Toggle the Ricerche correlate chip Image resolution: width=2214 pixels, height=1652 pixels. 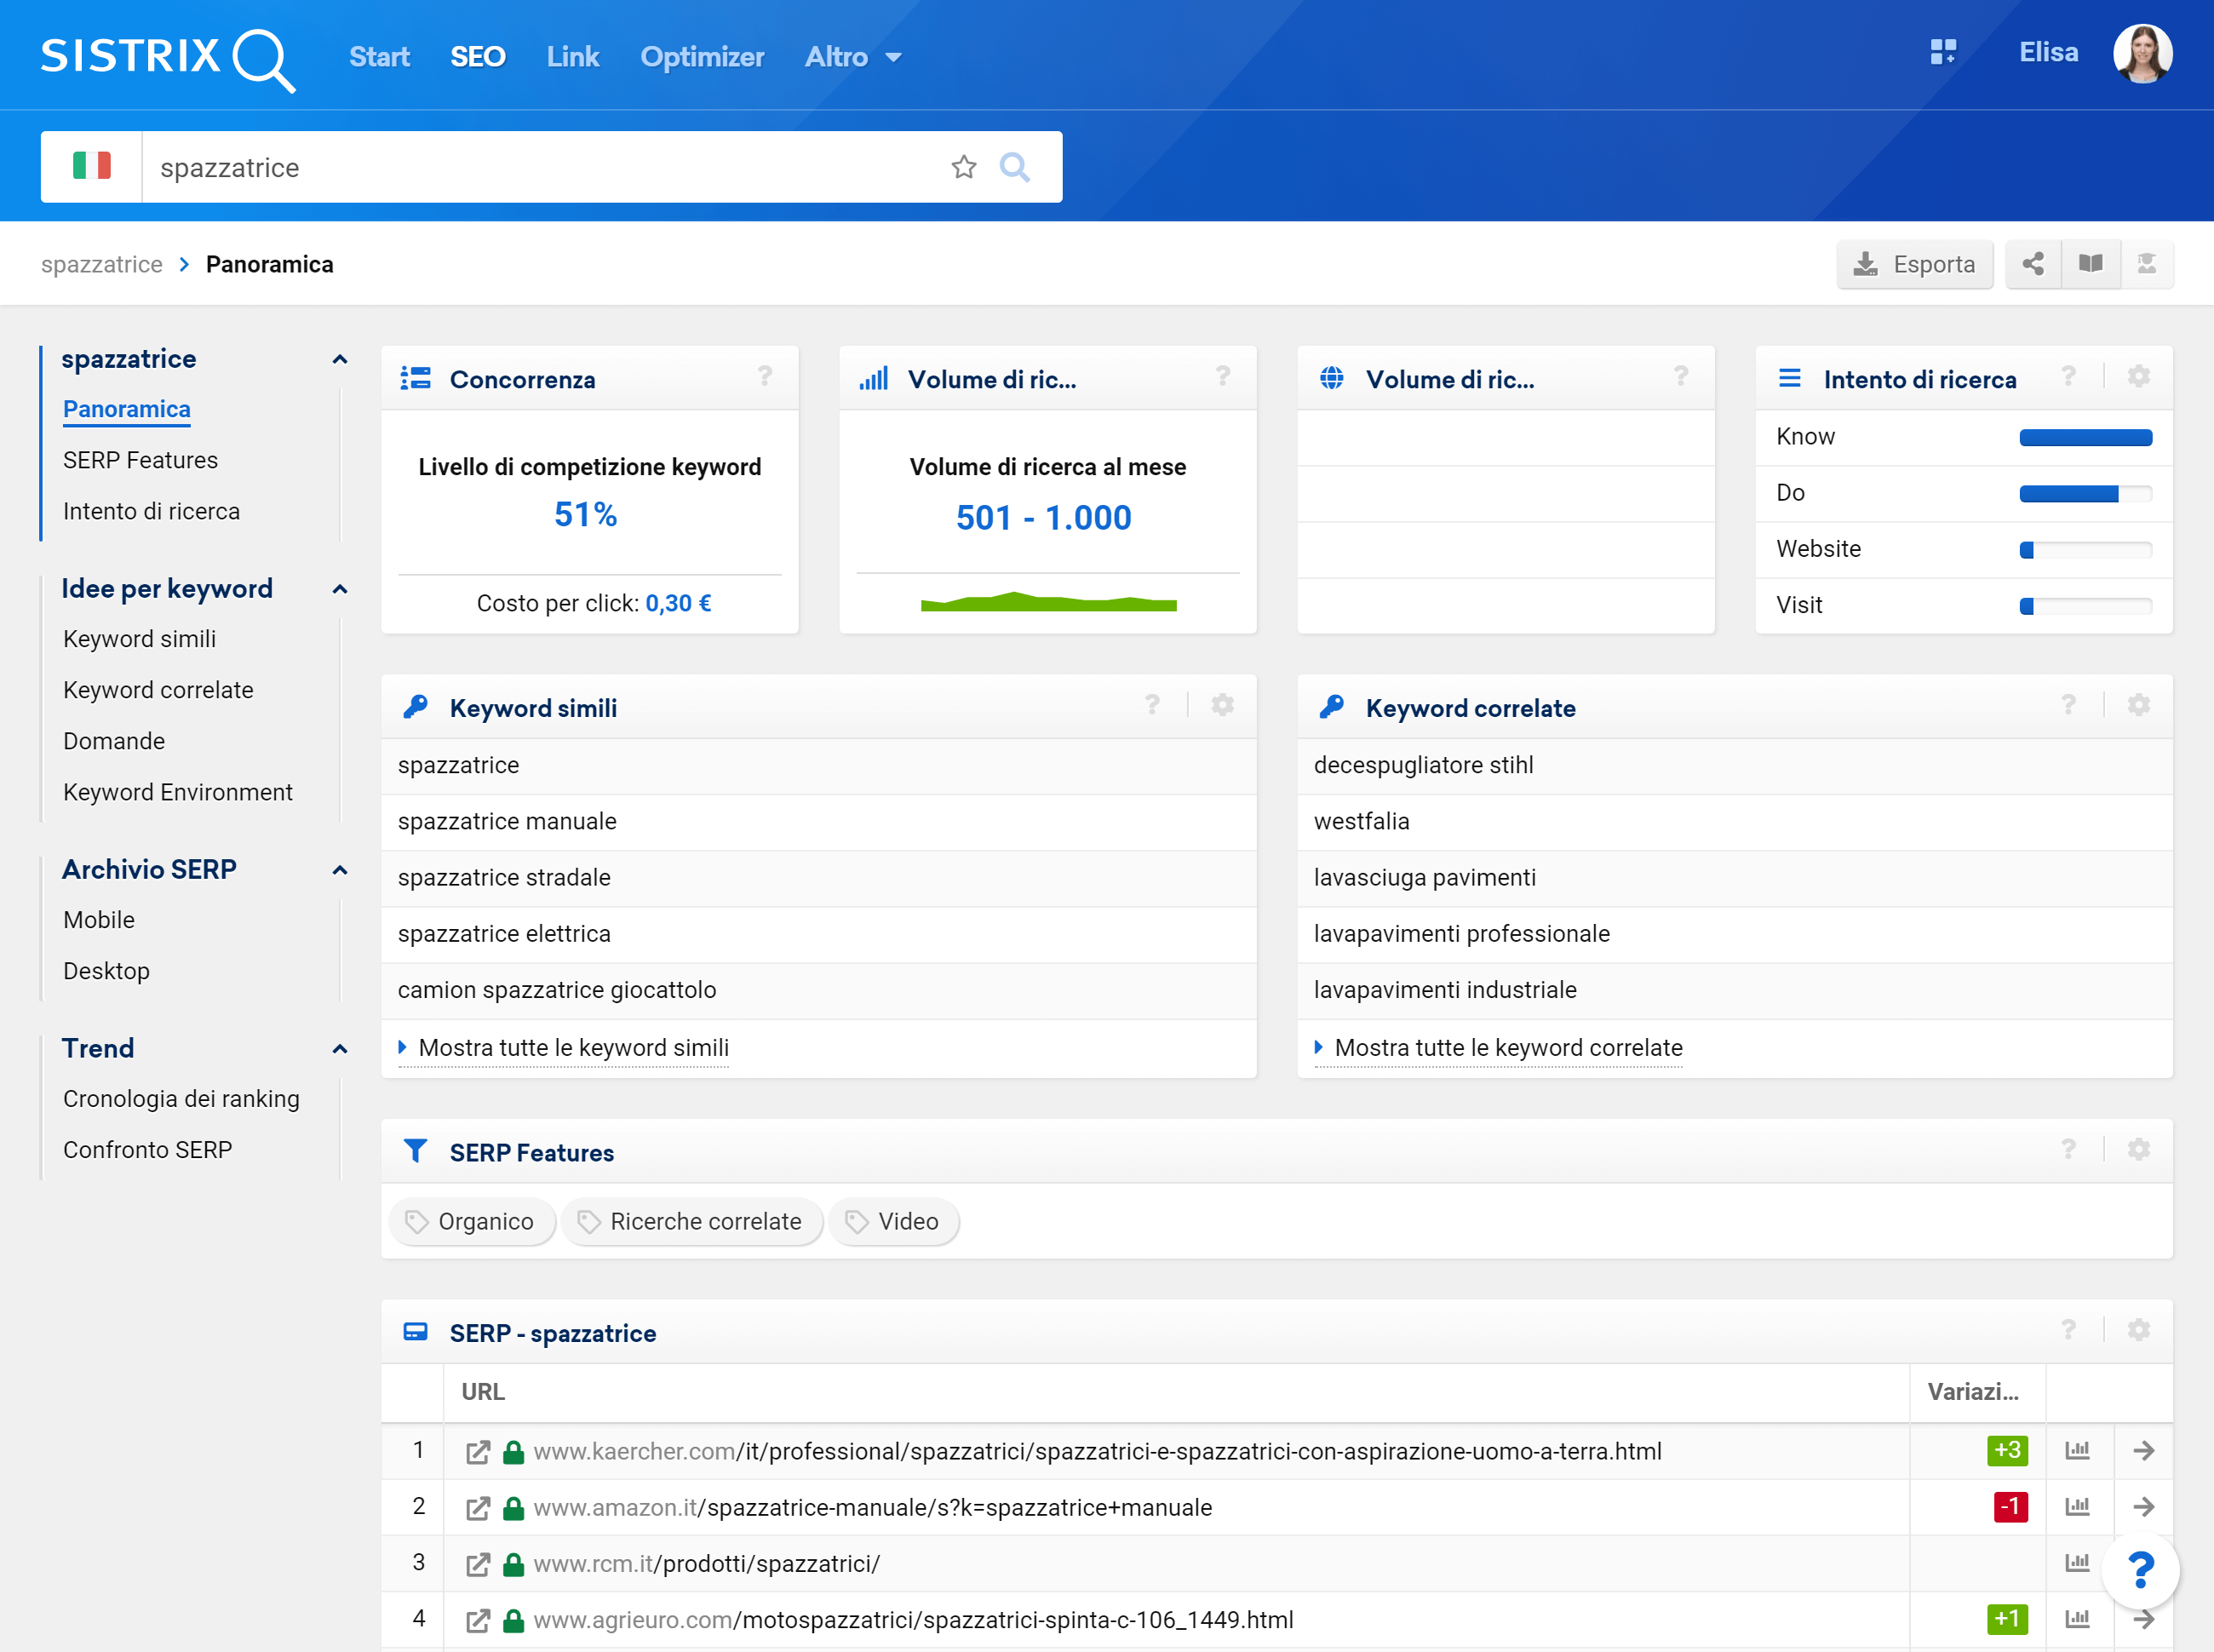pyautogui.click(x=692, y=1220)
